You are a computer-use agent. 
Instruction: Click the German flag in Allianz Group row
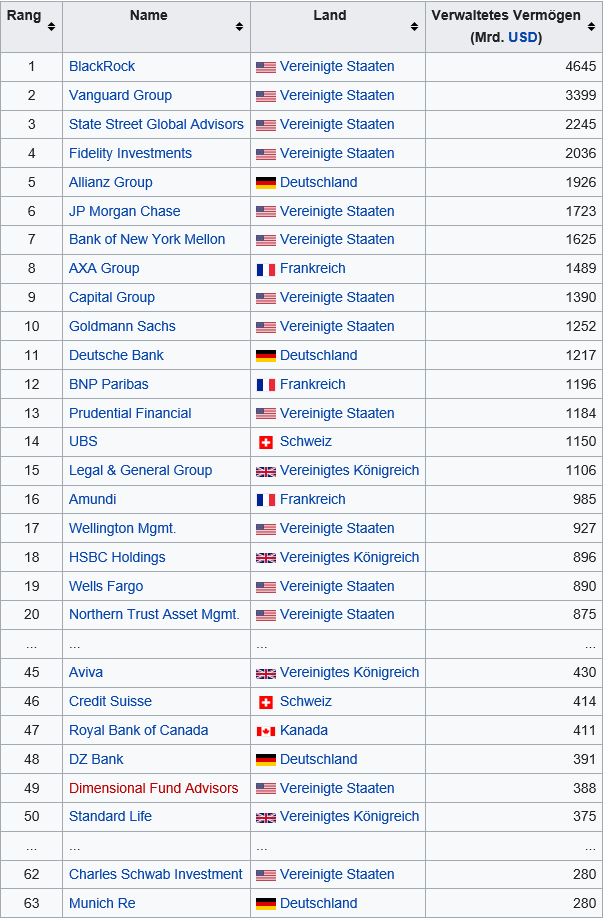265,183
